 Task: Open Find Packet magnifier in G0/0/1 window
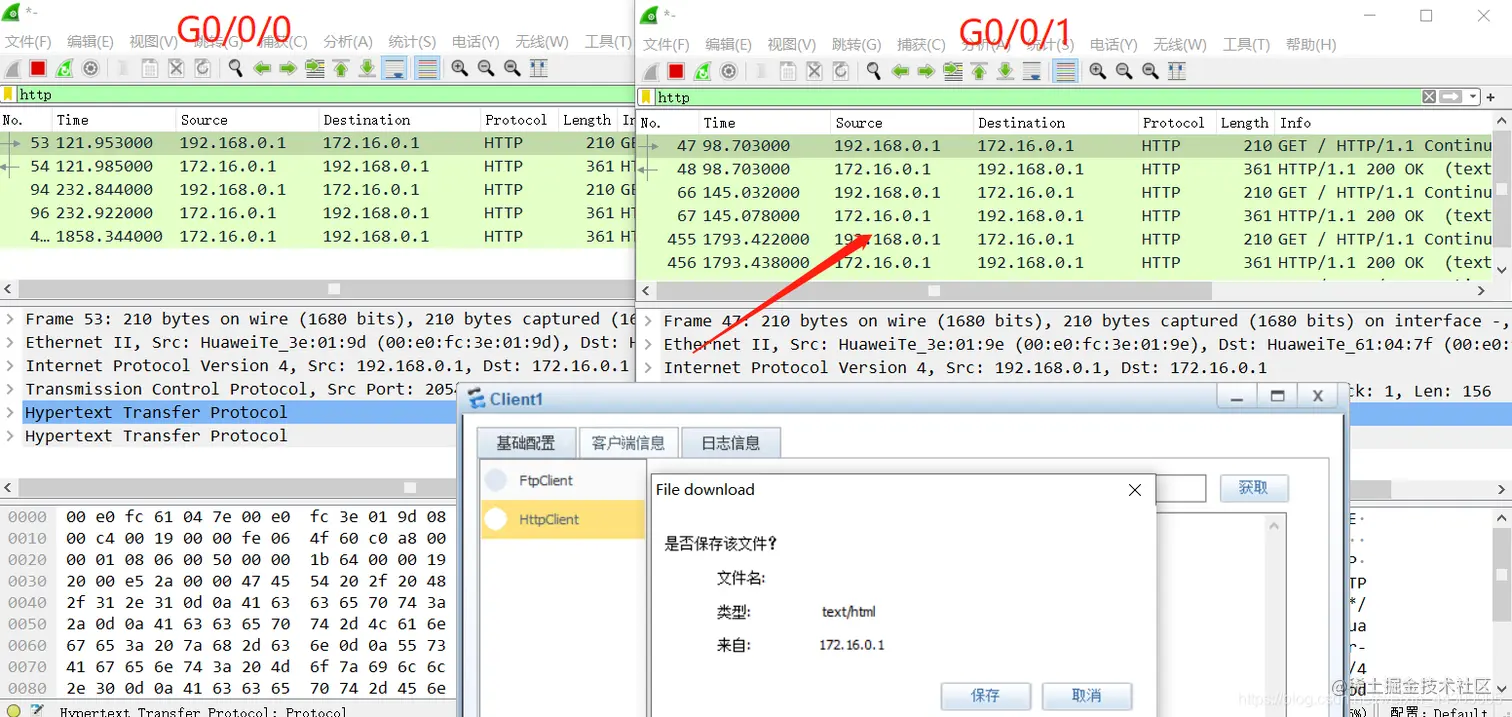click(x=874, y=71)
